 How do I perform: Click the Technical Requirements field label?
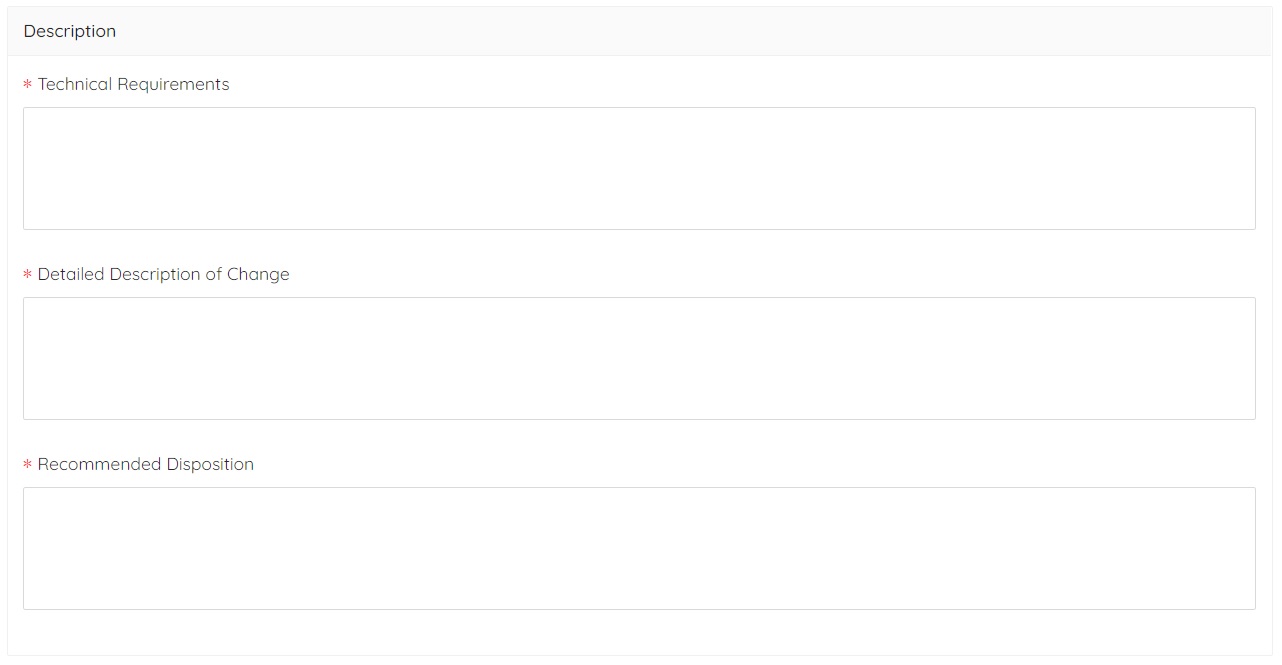133,84
